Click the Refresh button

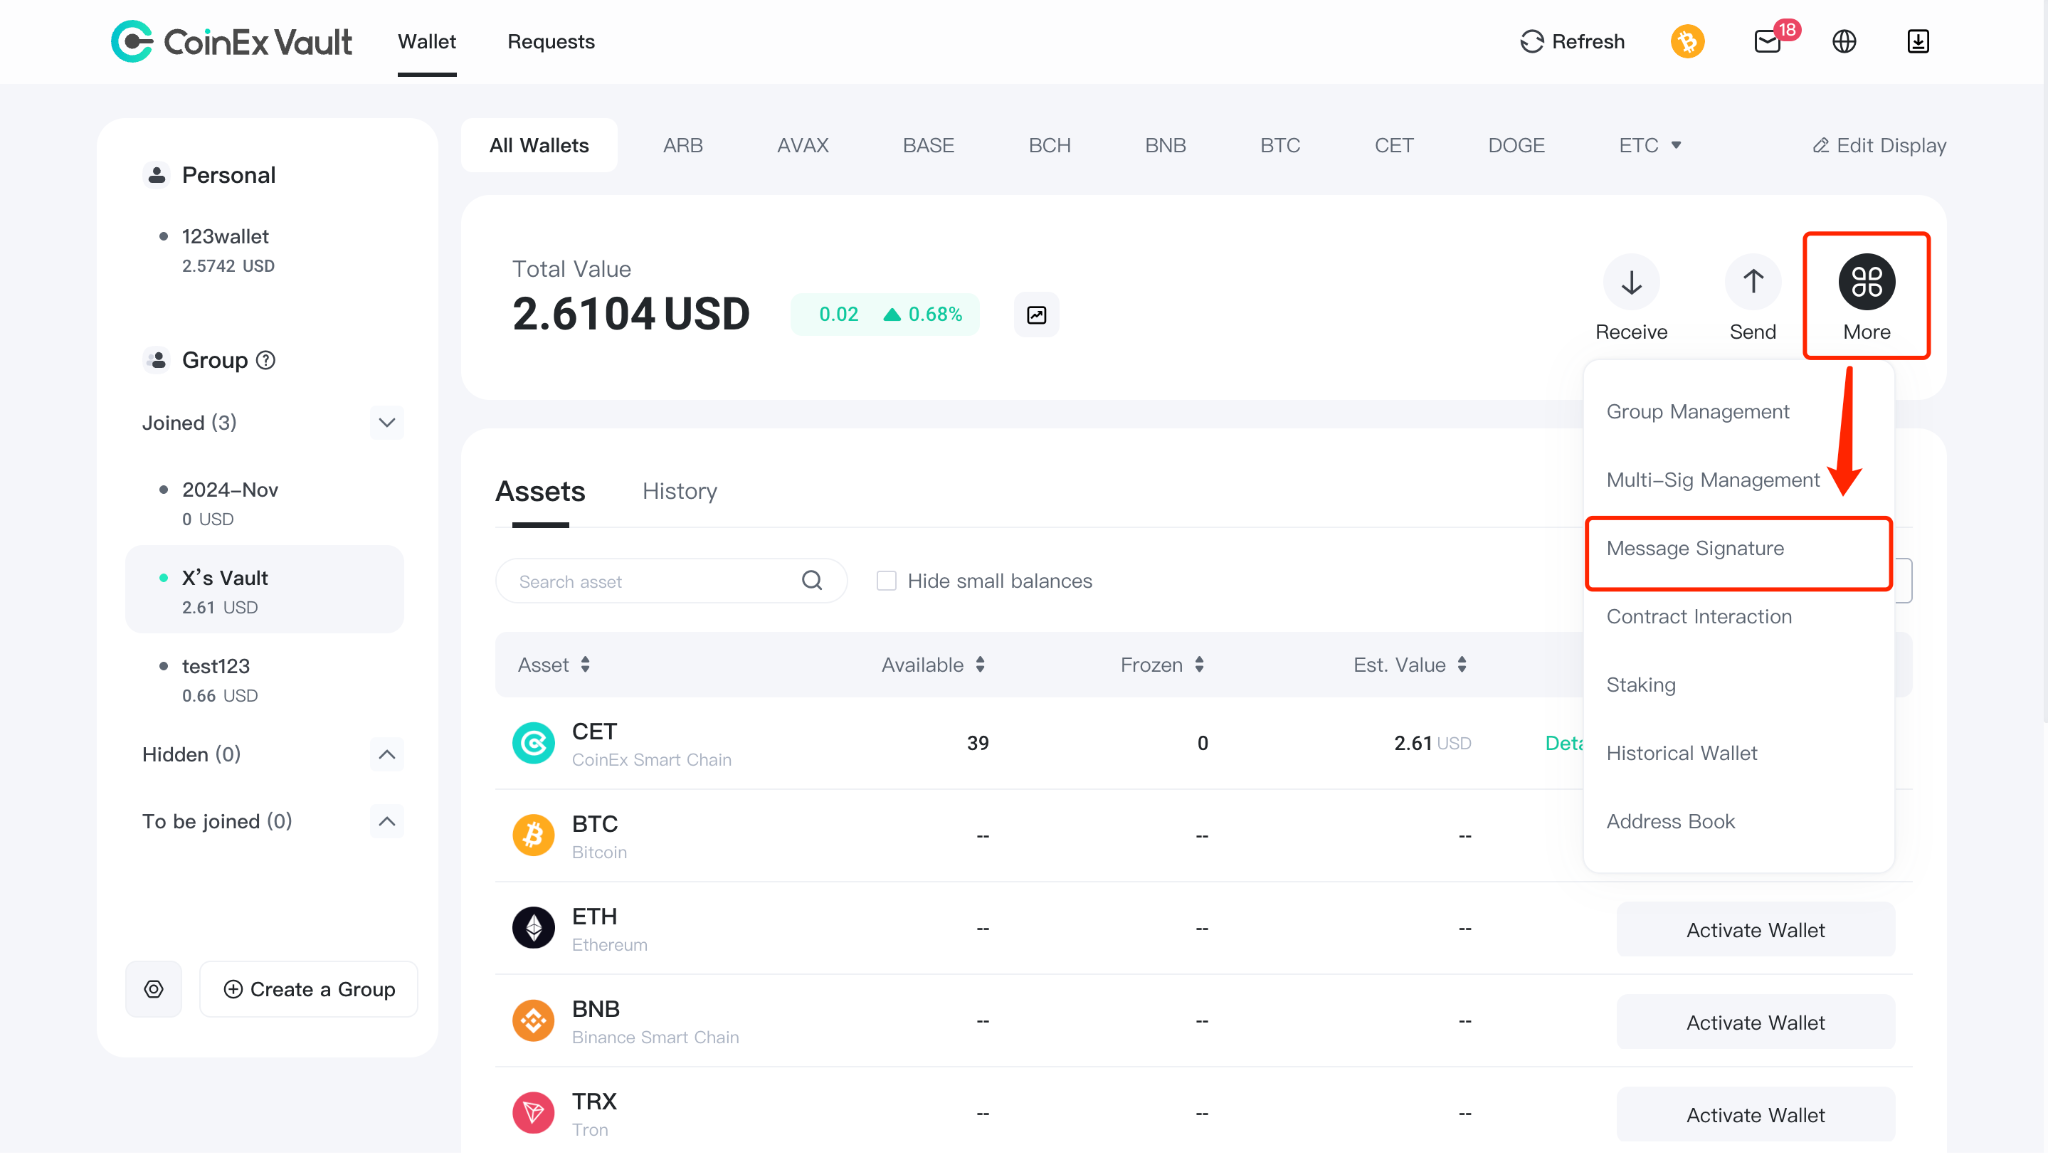click(x=1573, y=41)
